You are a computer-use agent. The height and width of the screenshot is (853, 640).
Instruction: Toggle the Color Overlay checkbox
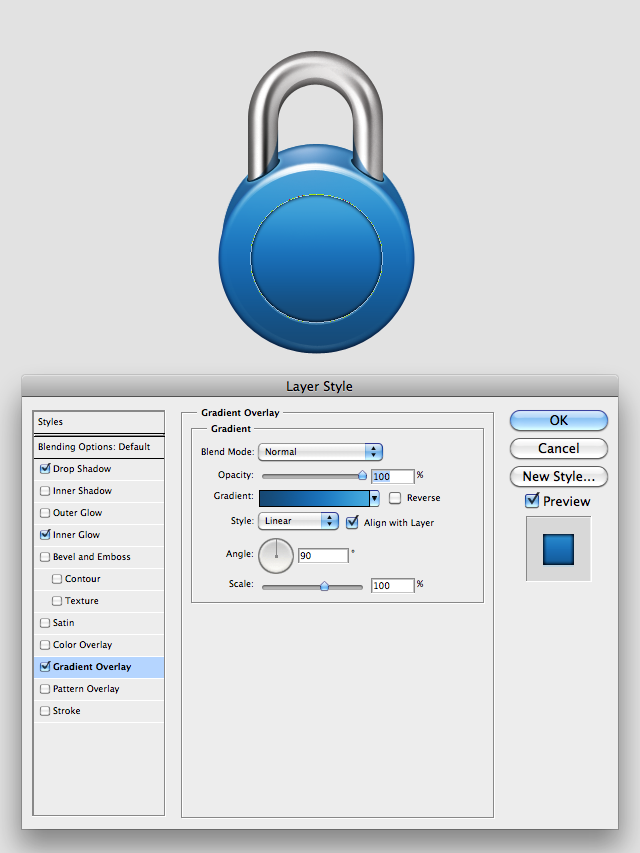point(45,645)
